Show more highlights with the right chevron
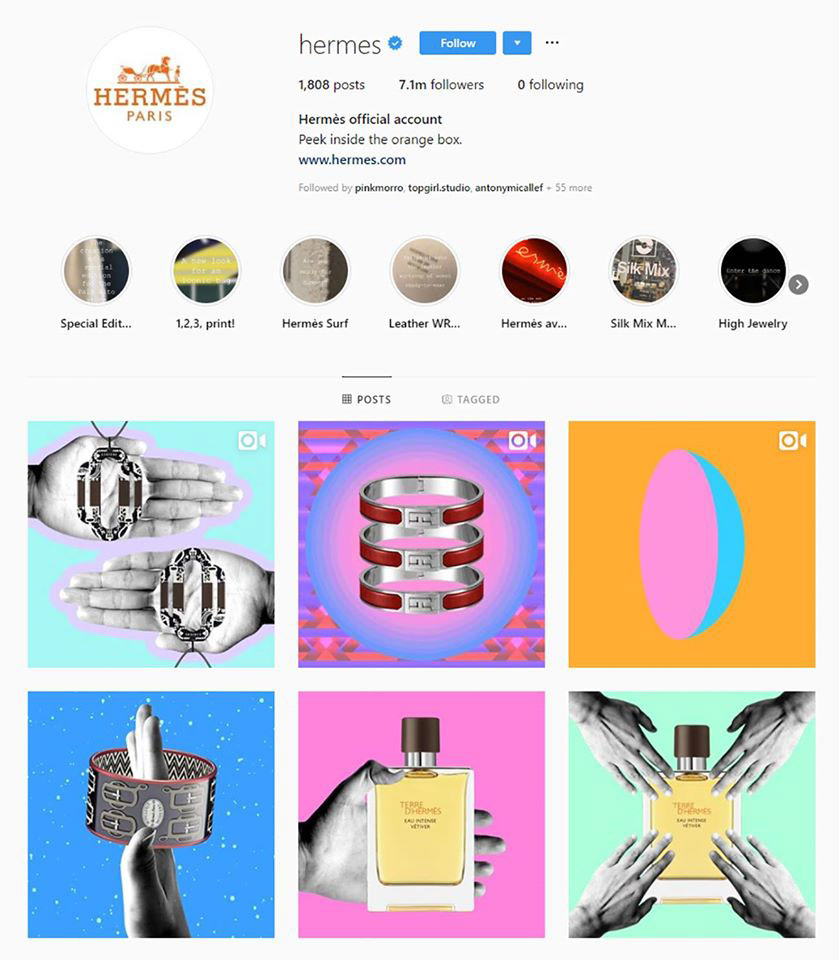839x960 pixels. [799, 285]
